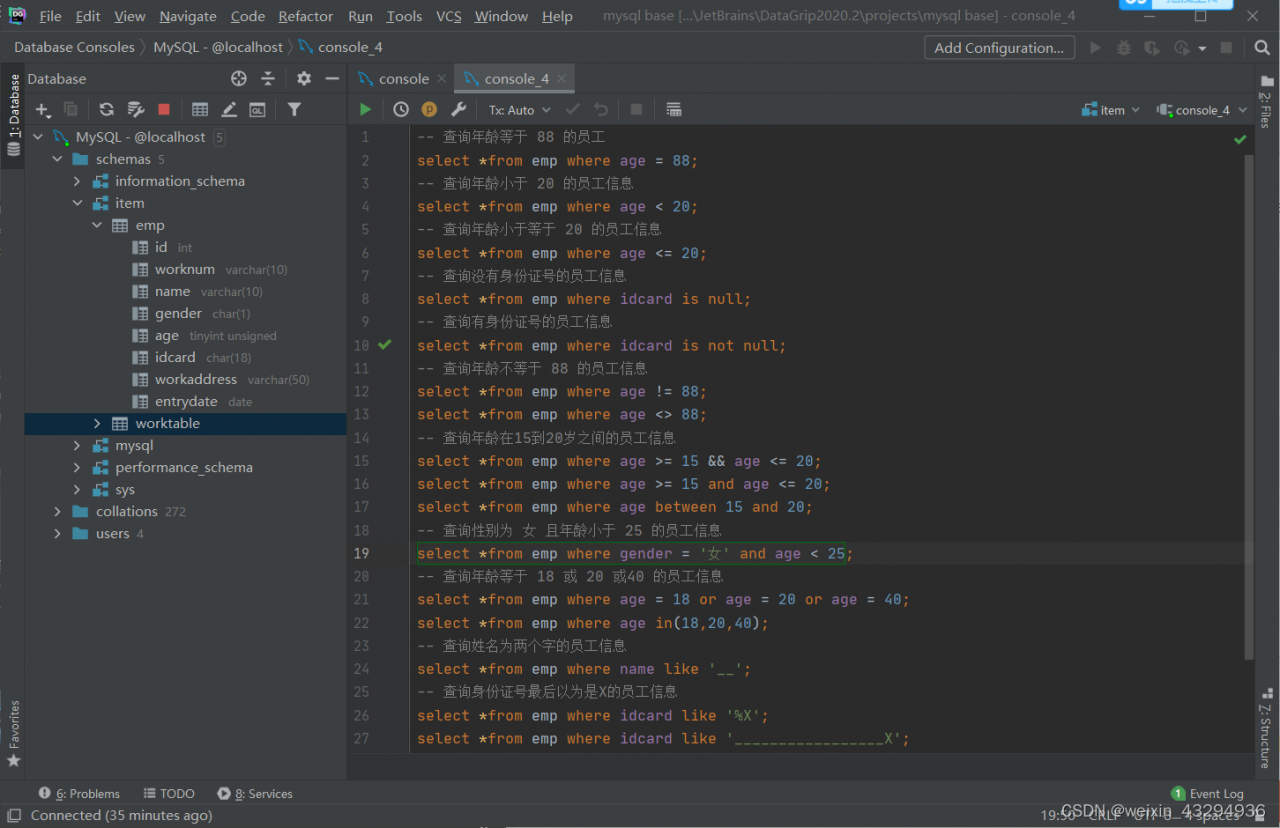Toggle the In-Editor Results table icon
The image size is (1280, 828).
[x=673, y=110]
